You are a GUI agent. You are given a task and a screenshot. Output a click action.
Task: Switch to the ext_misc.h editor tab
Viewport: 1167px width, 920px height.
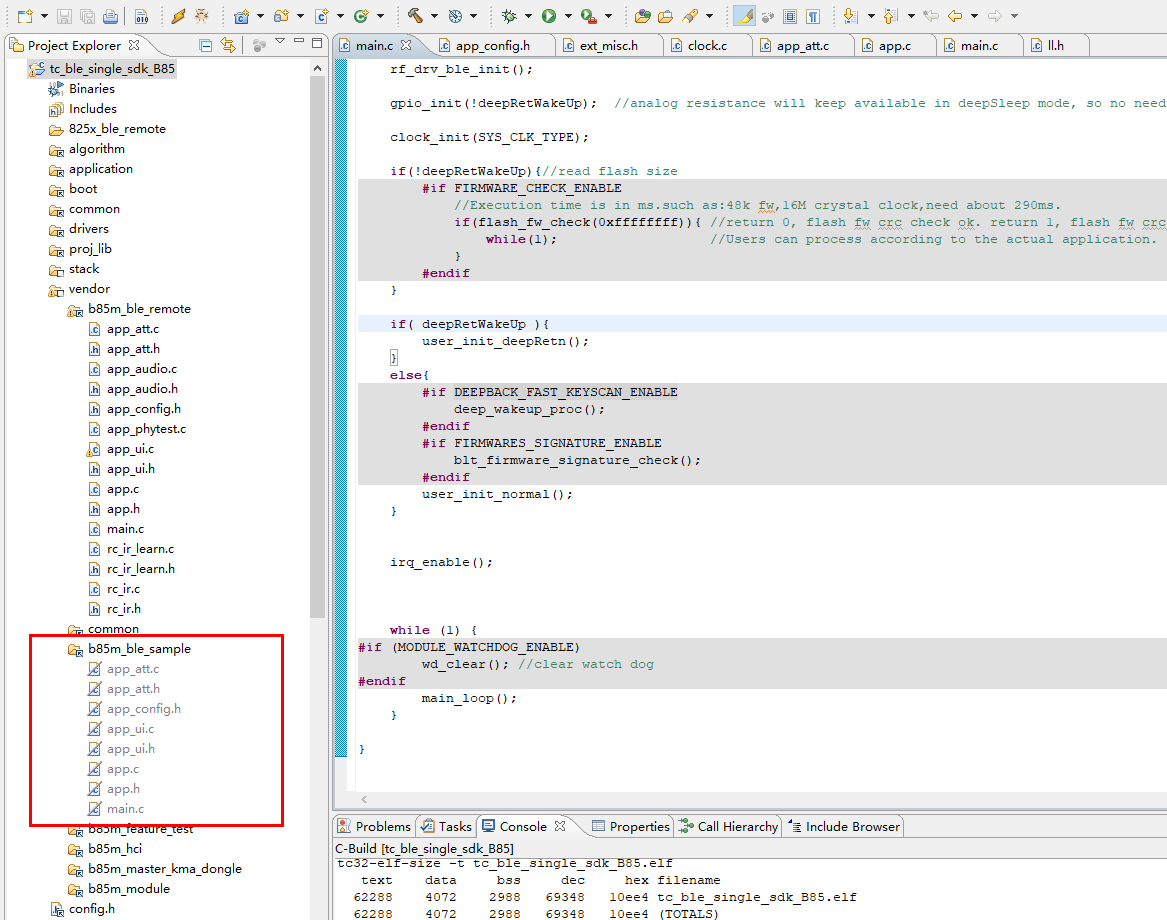609,45
